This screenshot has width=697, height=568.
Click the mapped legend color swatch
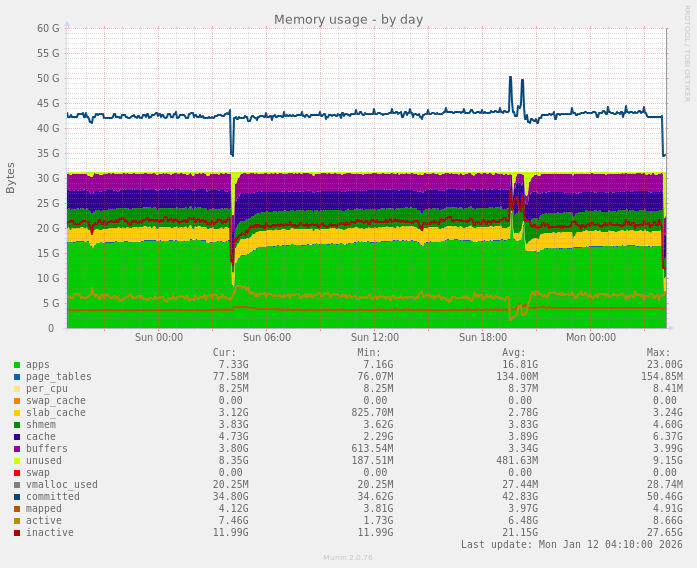click(17, 509)
